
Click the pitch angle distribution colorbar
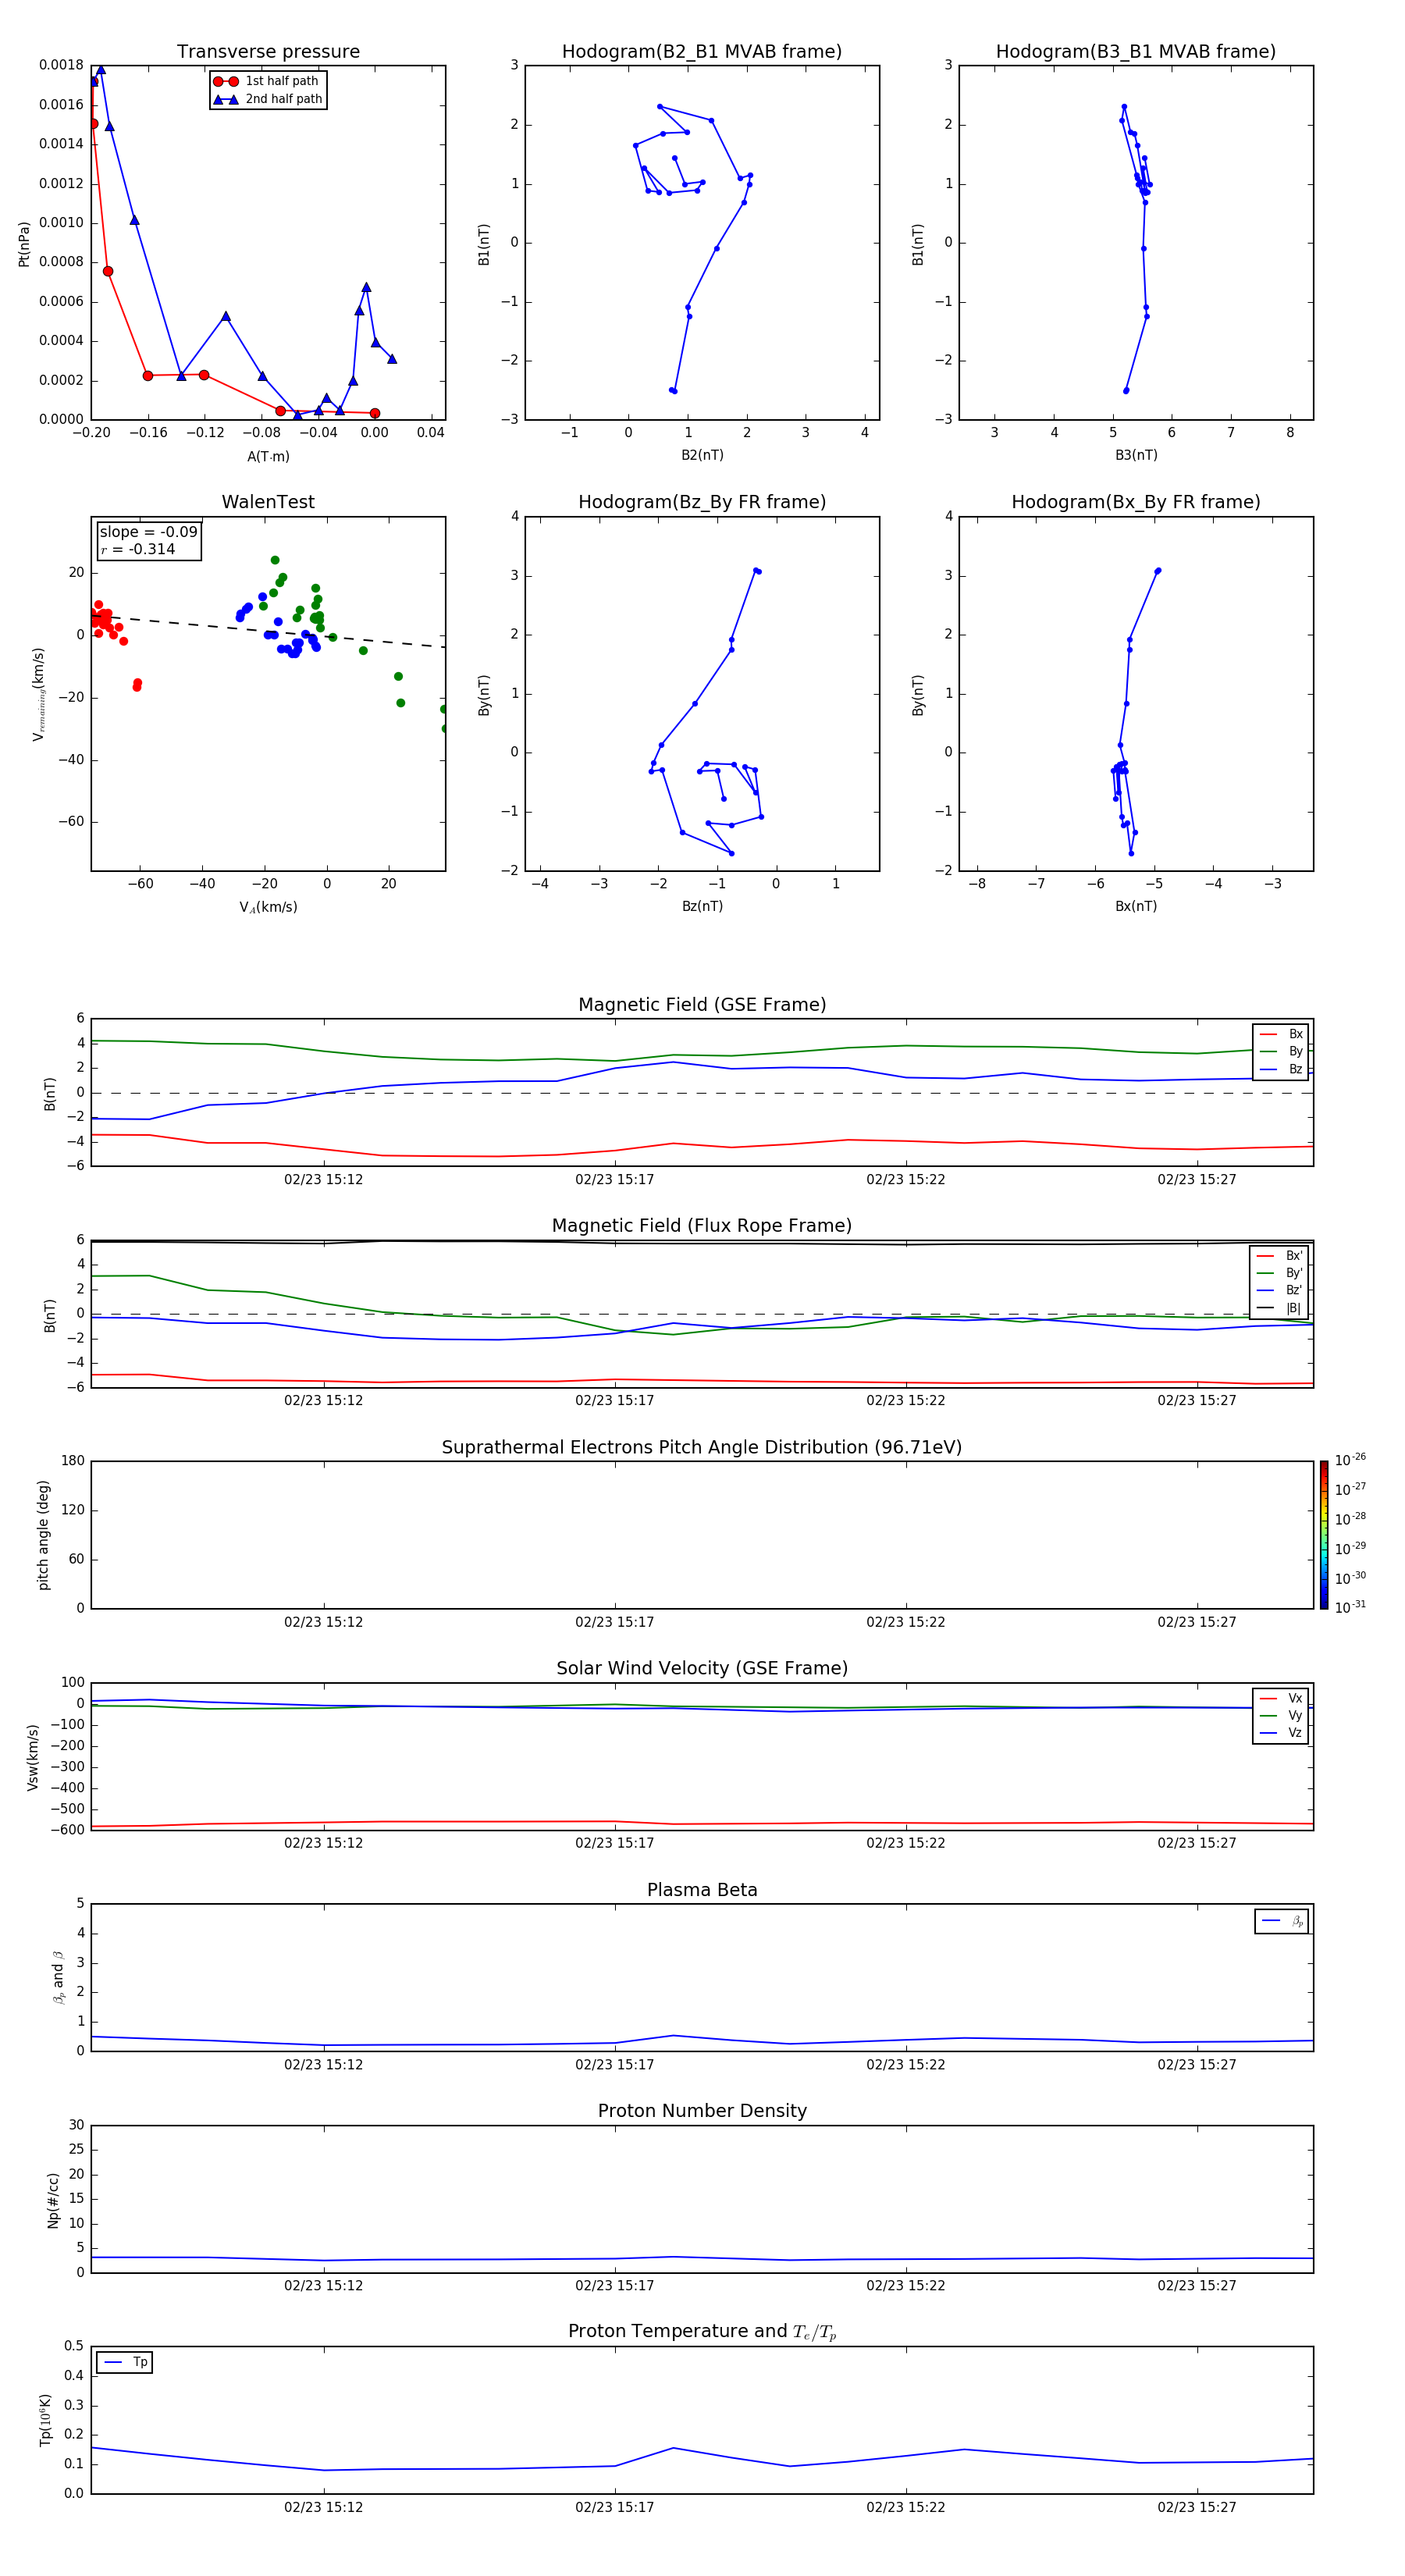click(1324, 1535)
